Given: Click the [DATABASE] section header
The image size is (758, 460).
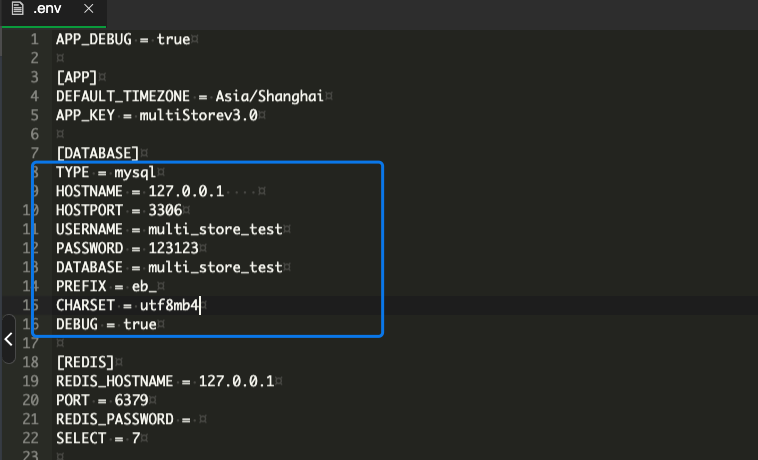Looking at the screenshot, I should (x=97, y=153).
